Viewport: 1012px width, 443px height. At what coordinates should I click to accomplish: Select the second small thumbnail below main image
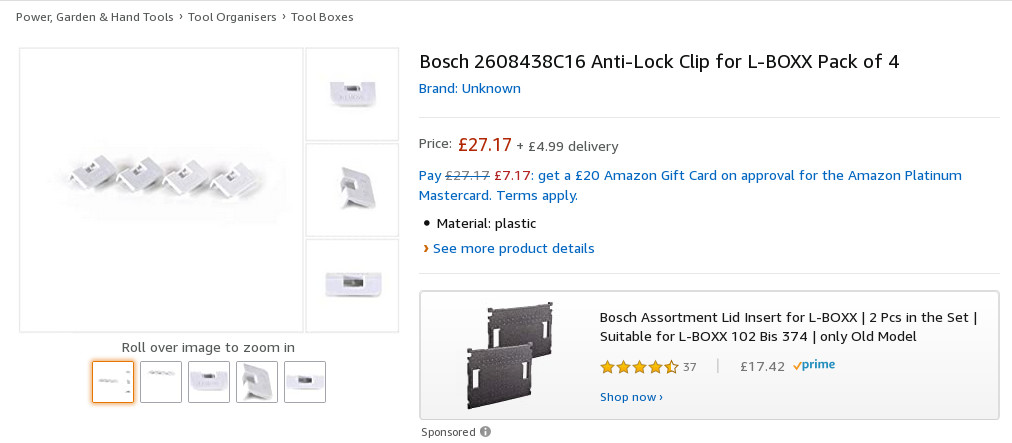tap(161, 382)
